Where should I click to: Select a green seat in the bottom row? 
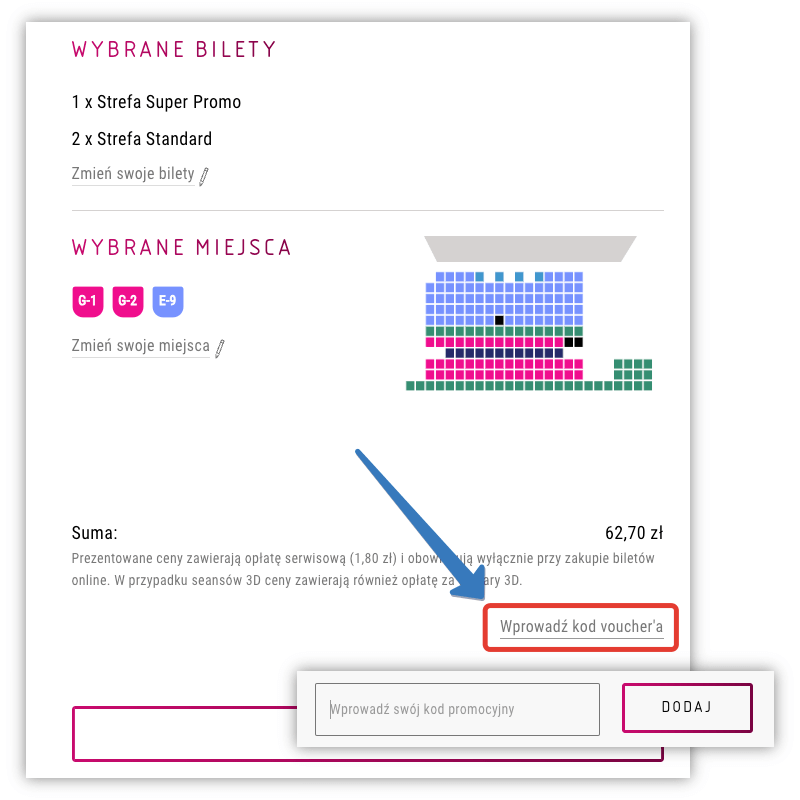pyautogui.click(x=500, y=385)
